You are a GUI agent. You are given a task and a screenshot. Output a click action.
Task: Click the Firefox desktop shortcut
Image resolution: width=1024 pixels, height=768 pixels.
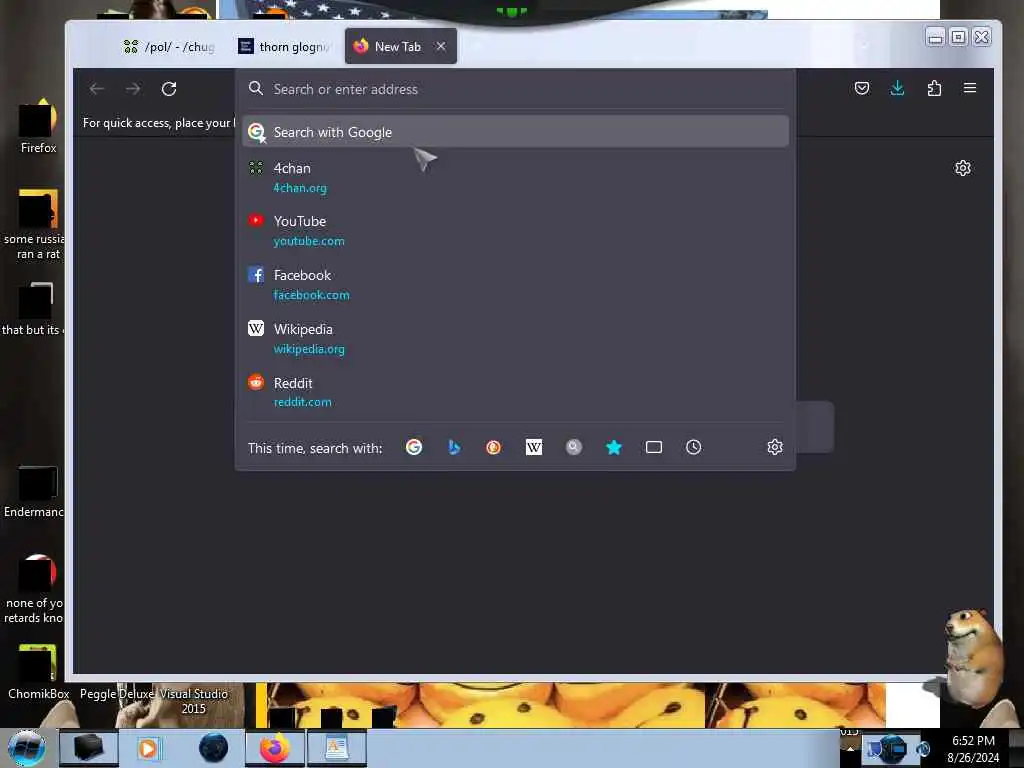38,127
